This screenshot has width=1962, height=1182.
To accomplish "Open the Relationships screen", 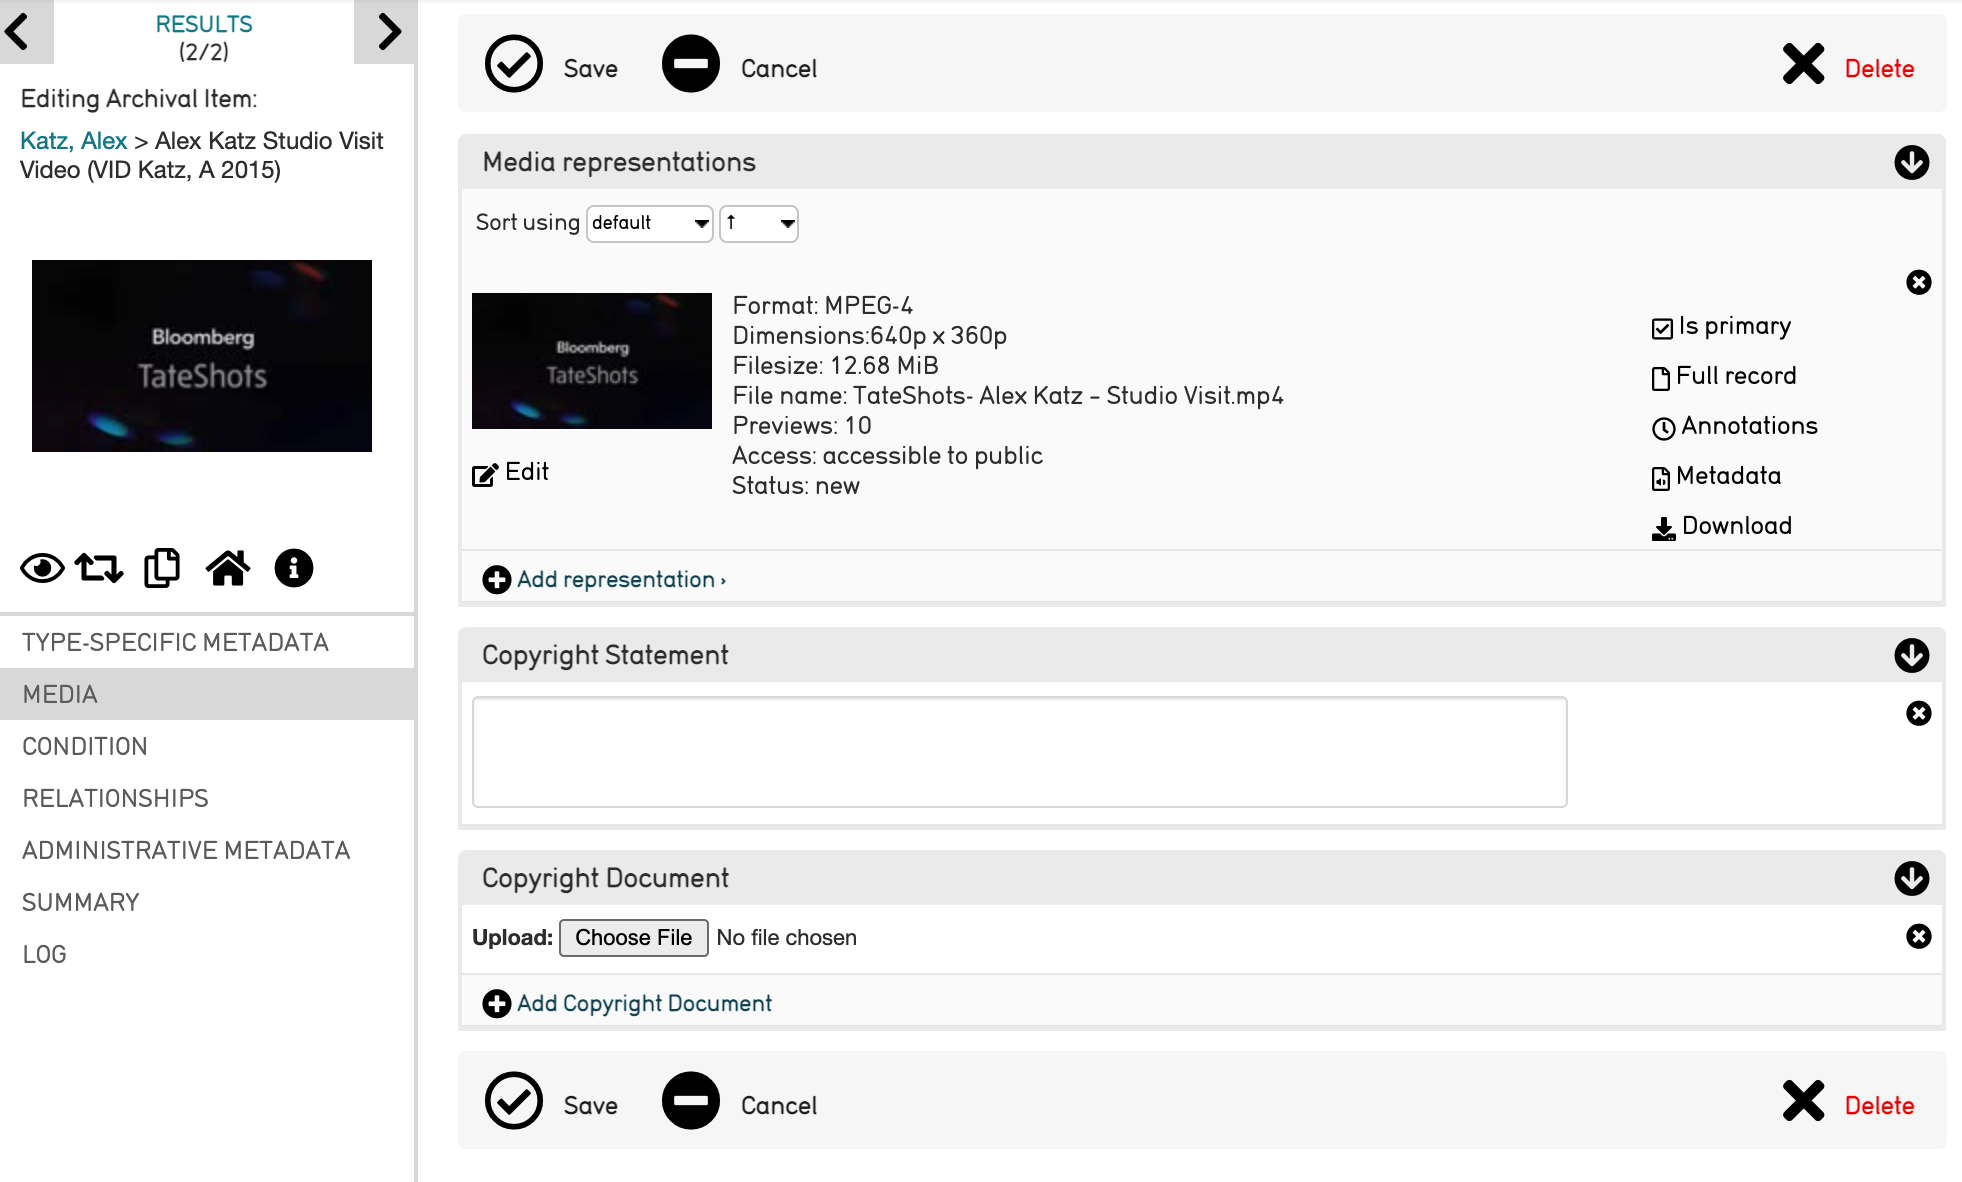I will pyautogui.click(x=115, y=798).
